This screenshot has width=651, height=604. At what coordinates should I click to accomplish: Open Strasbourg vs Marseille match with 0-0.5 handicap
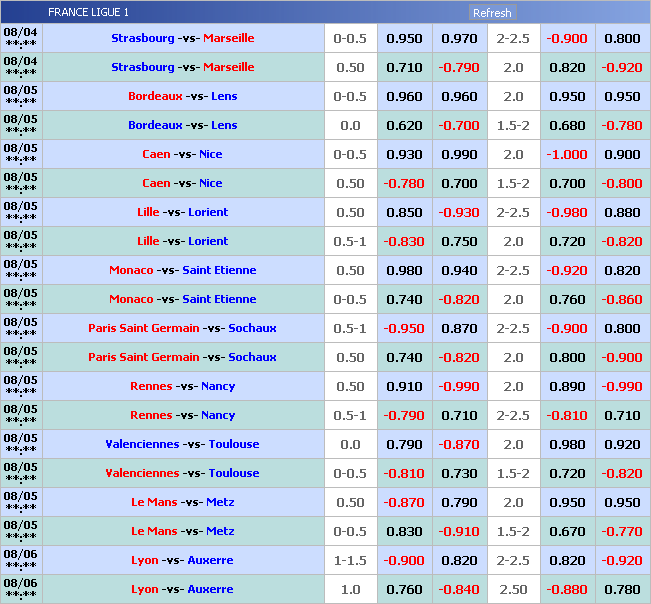click(x=183, y=38)
